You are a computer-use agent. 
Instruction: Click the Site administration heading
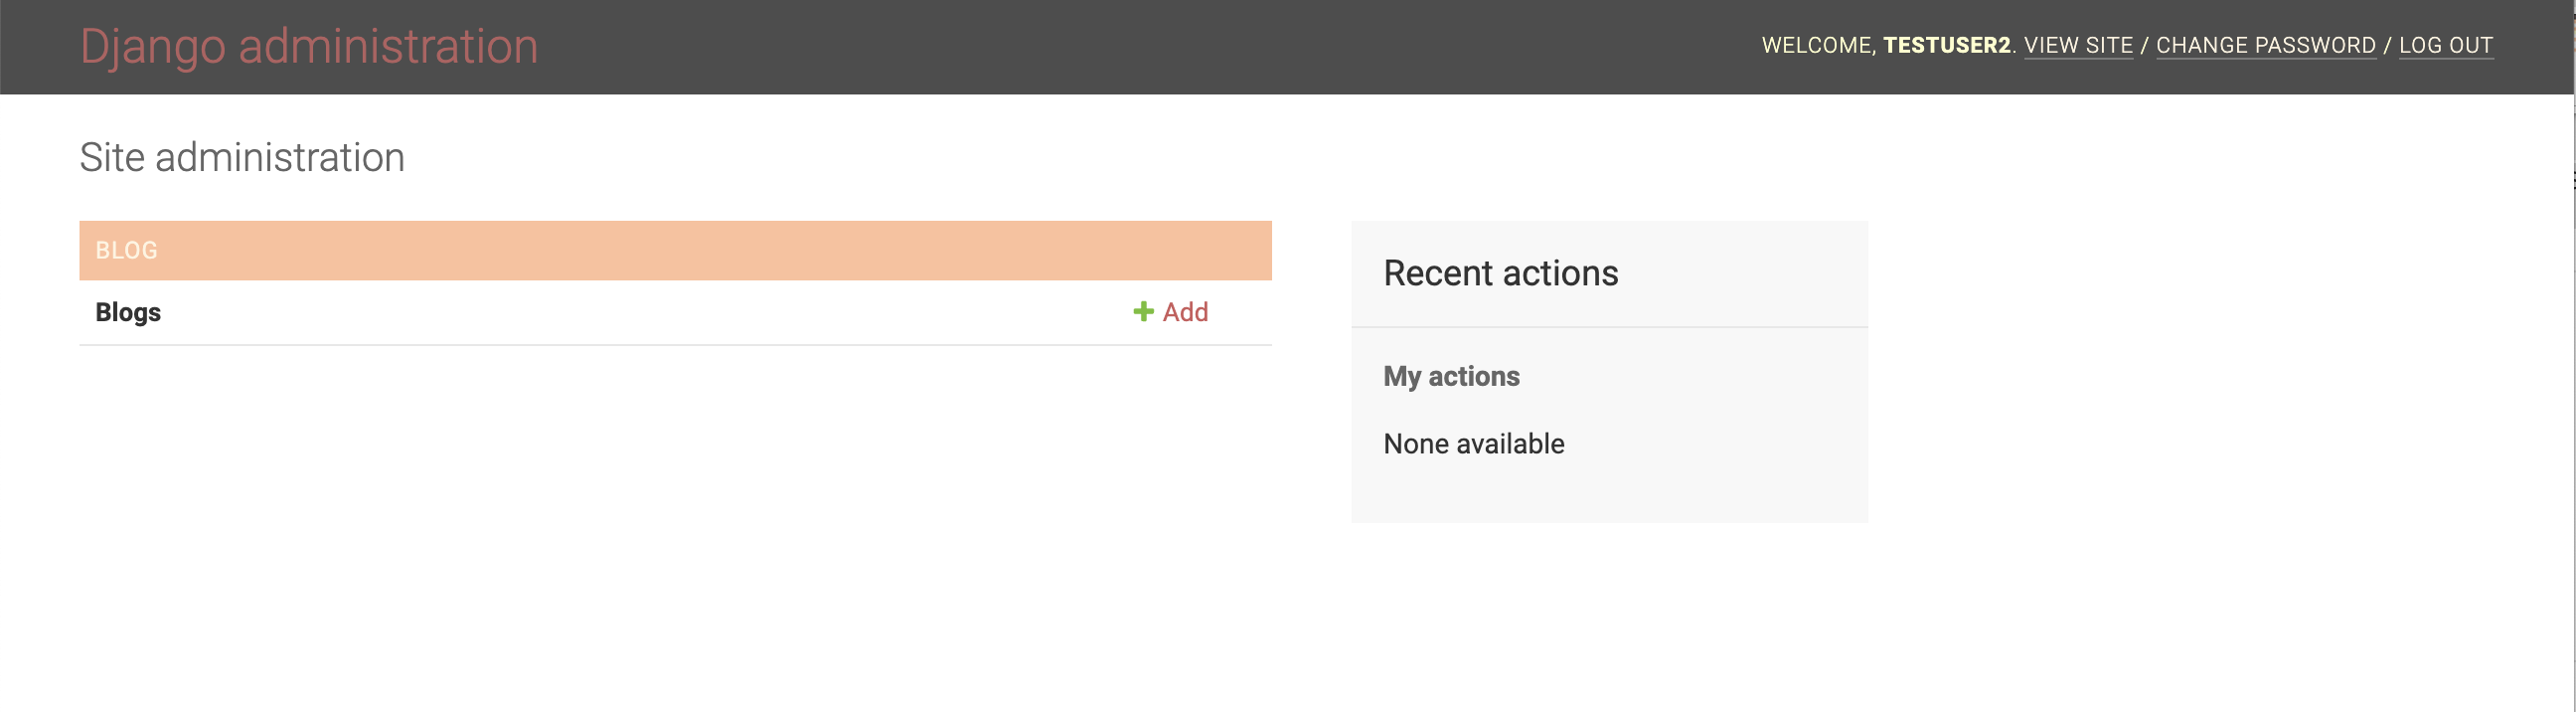(242, 157)
